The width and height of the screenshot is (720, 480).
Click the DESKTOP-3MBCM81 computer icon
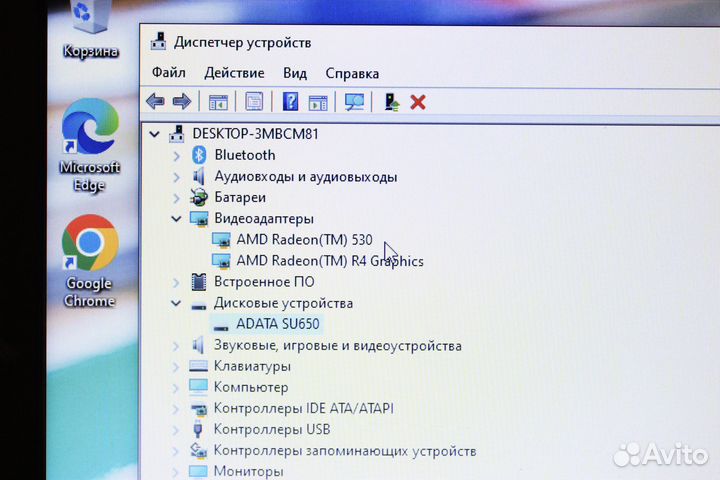(177, 134)
